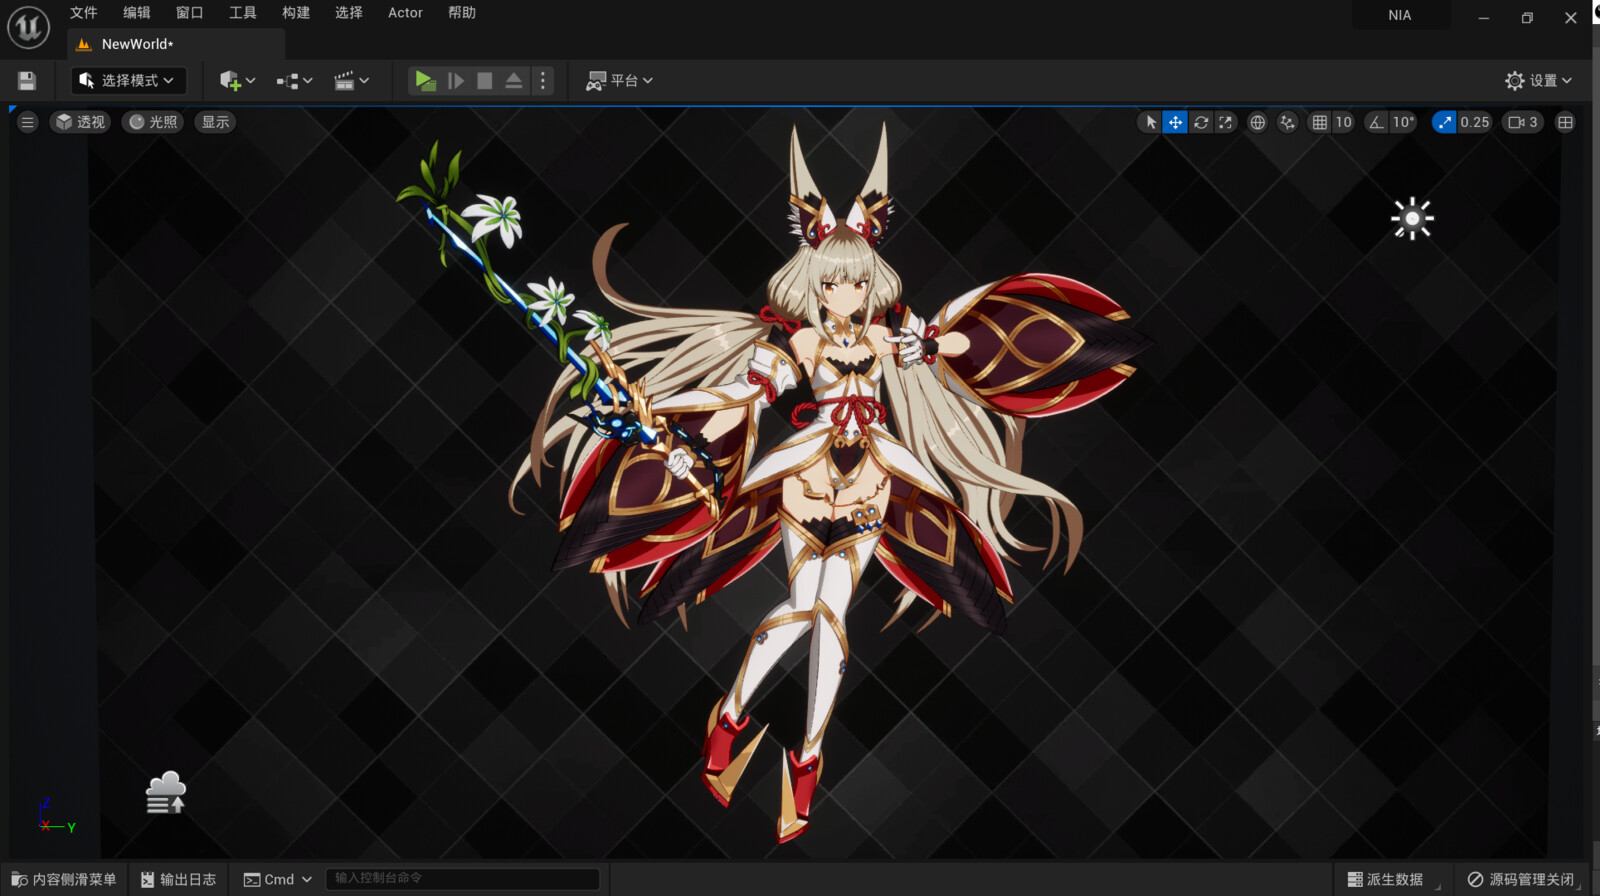Open the 内容侧滑菜单 content drawer
The width and height of the screenshot is (1600, 896).
coord(64,879)
